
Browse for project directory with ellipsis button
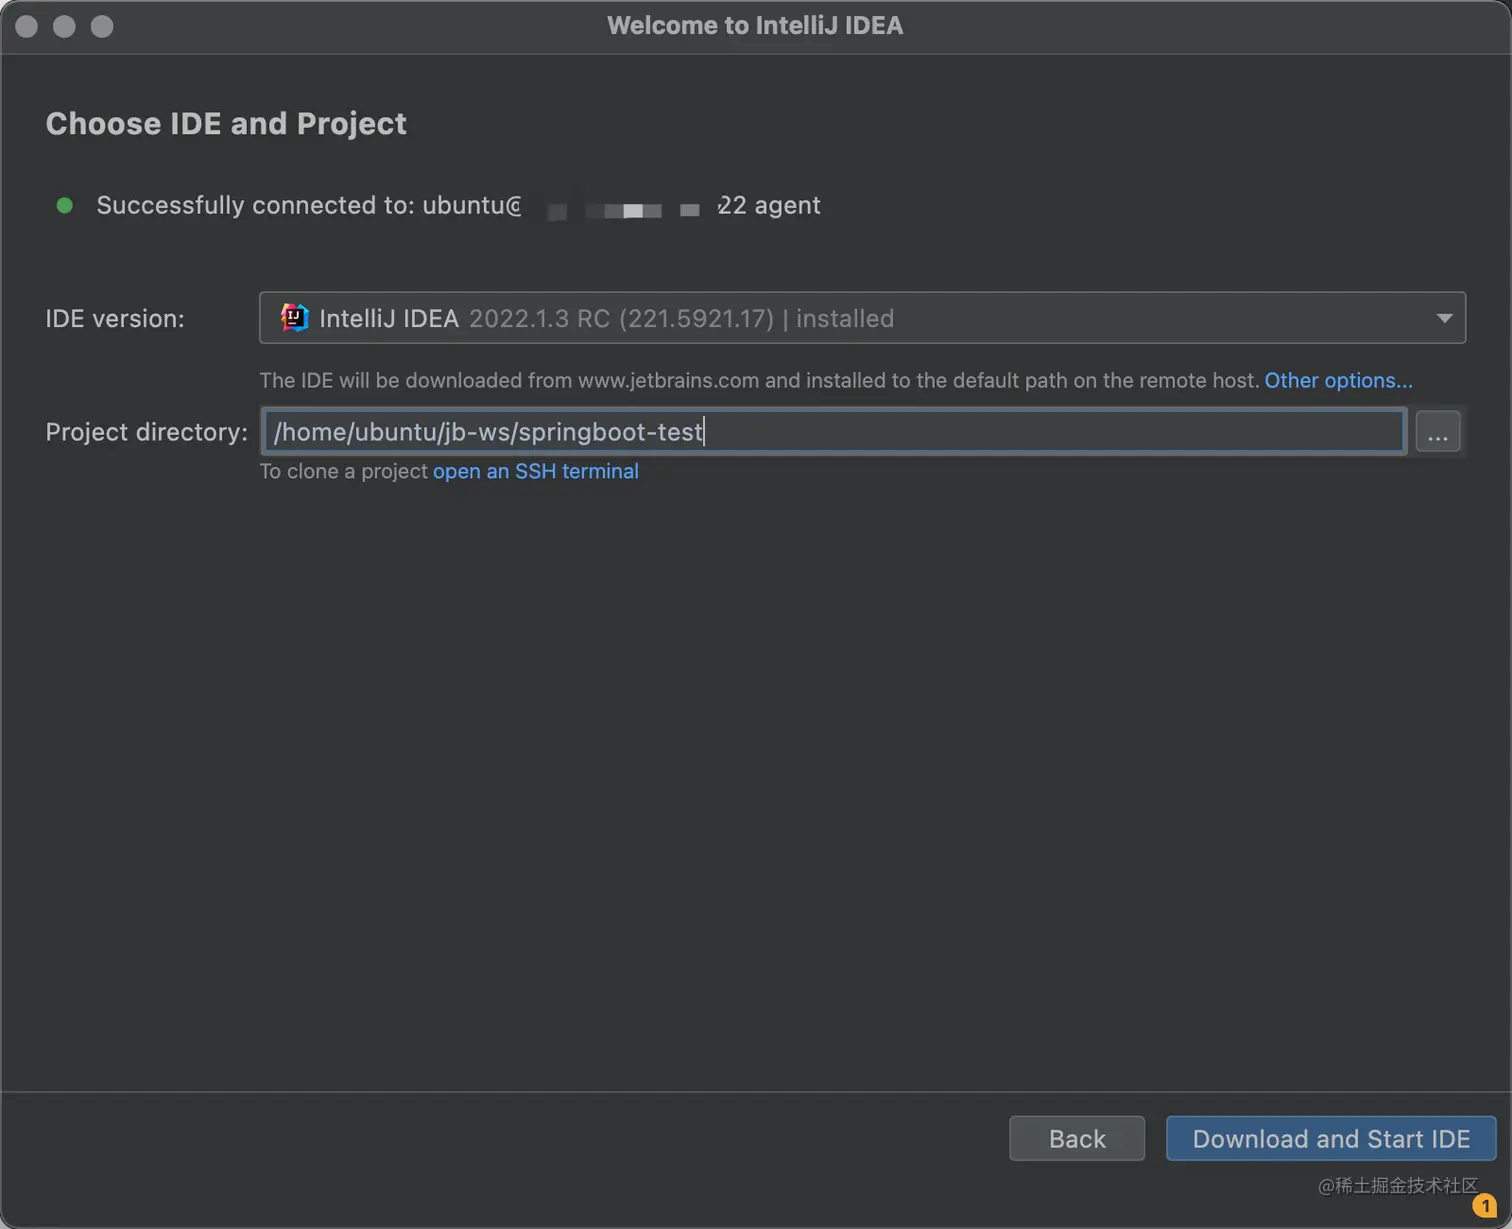pos(1438,432)
